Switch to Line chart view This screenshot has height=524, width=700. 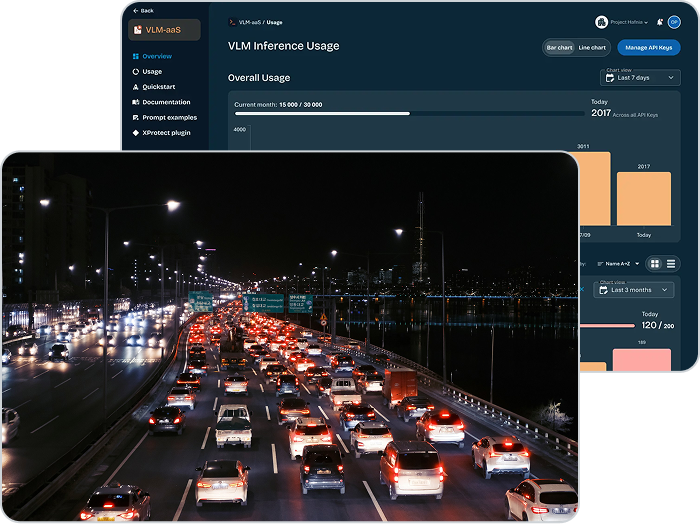[x=592, y=47]
